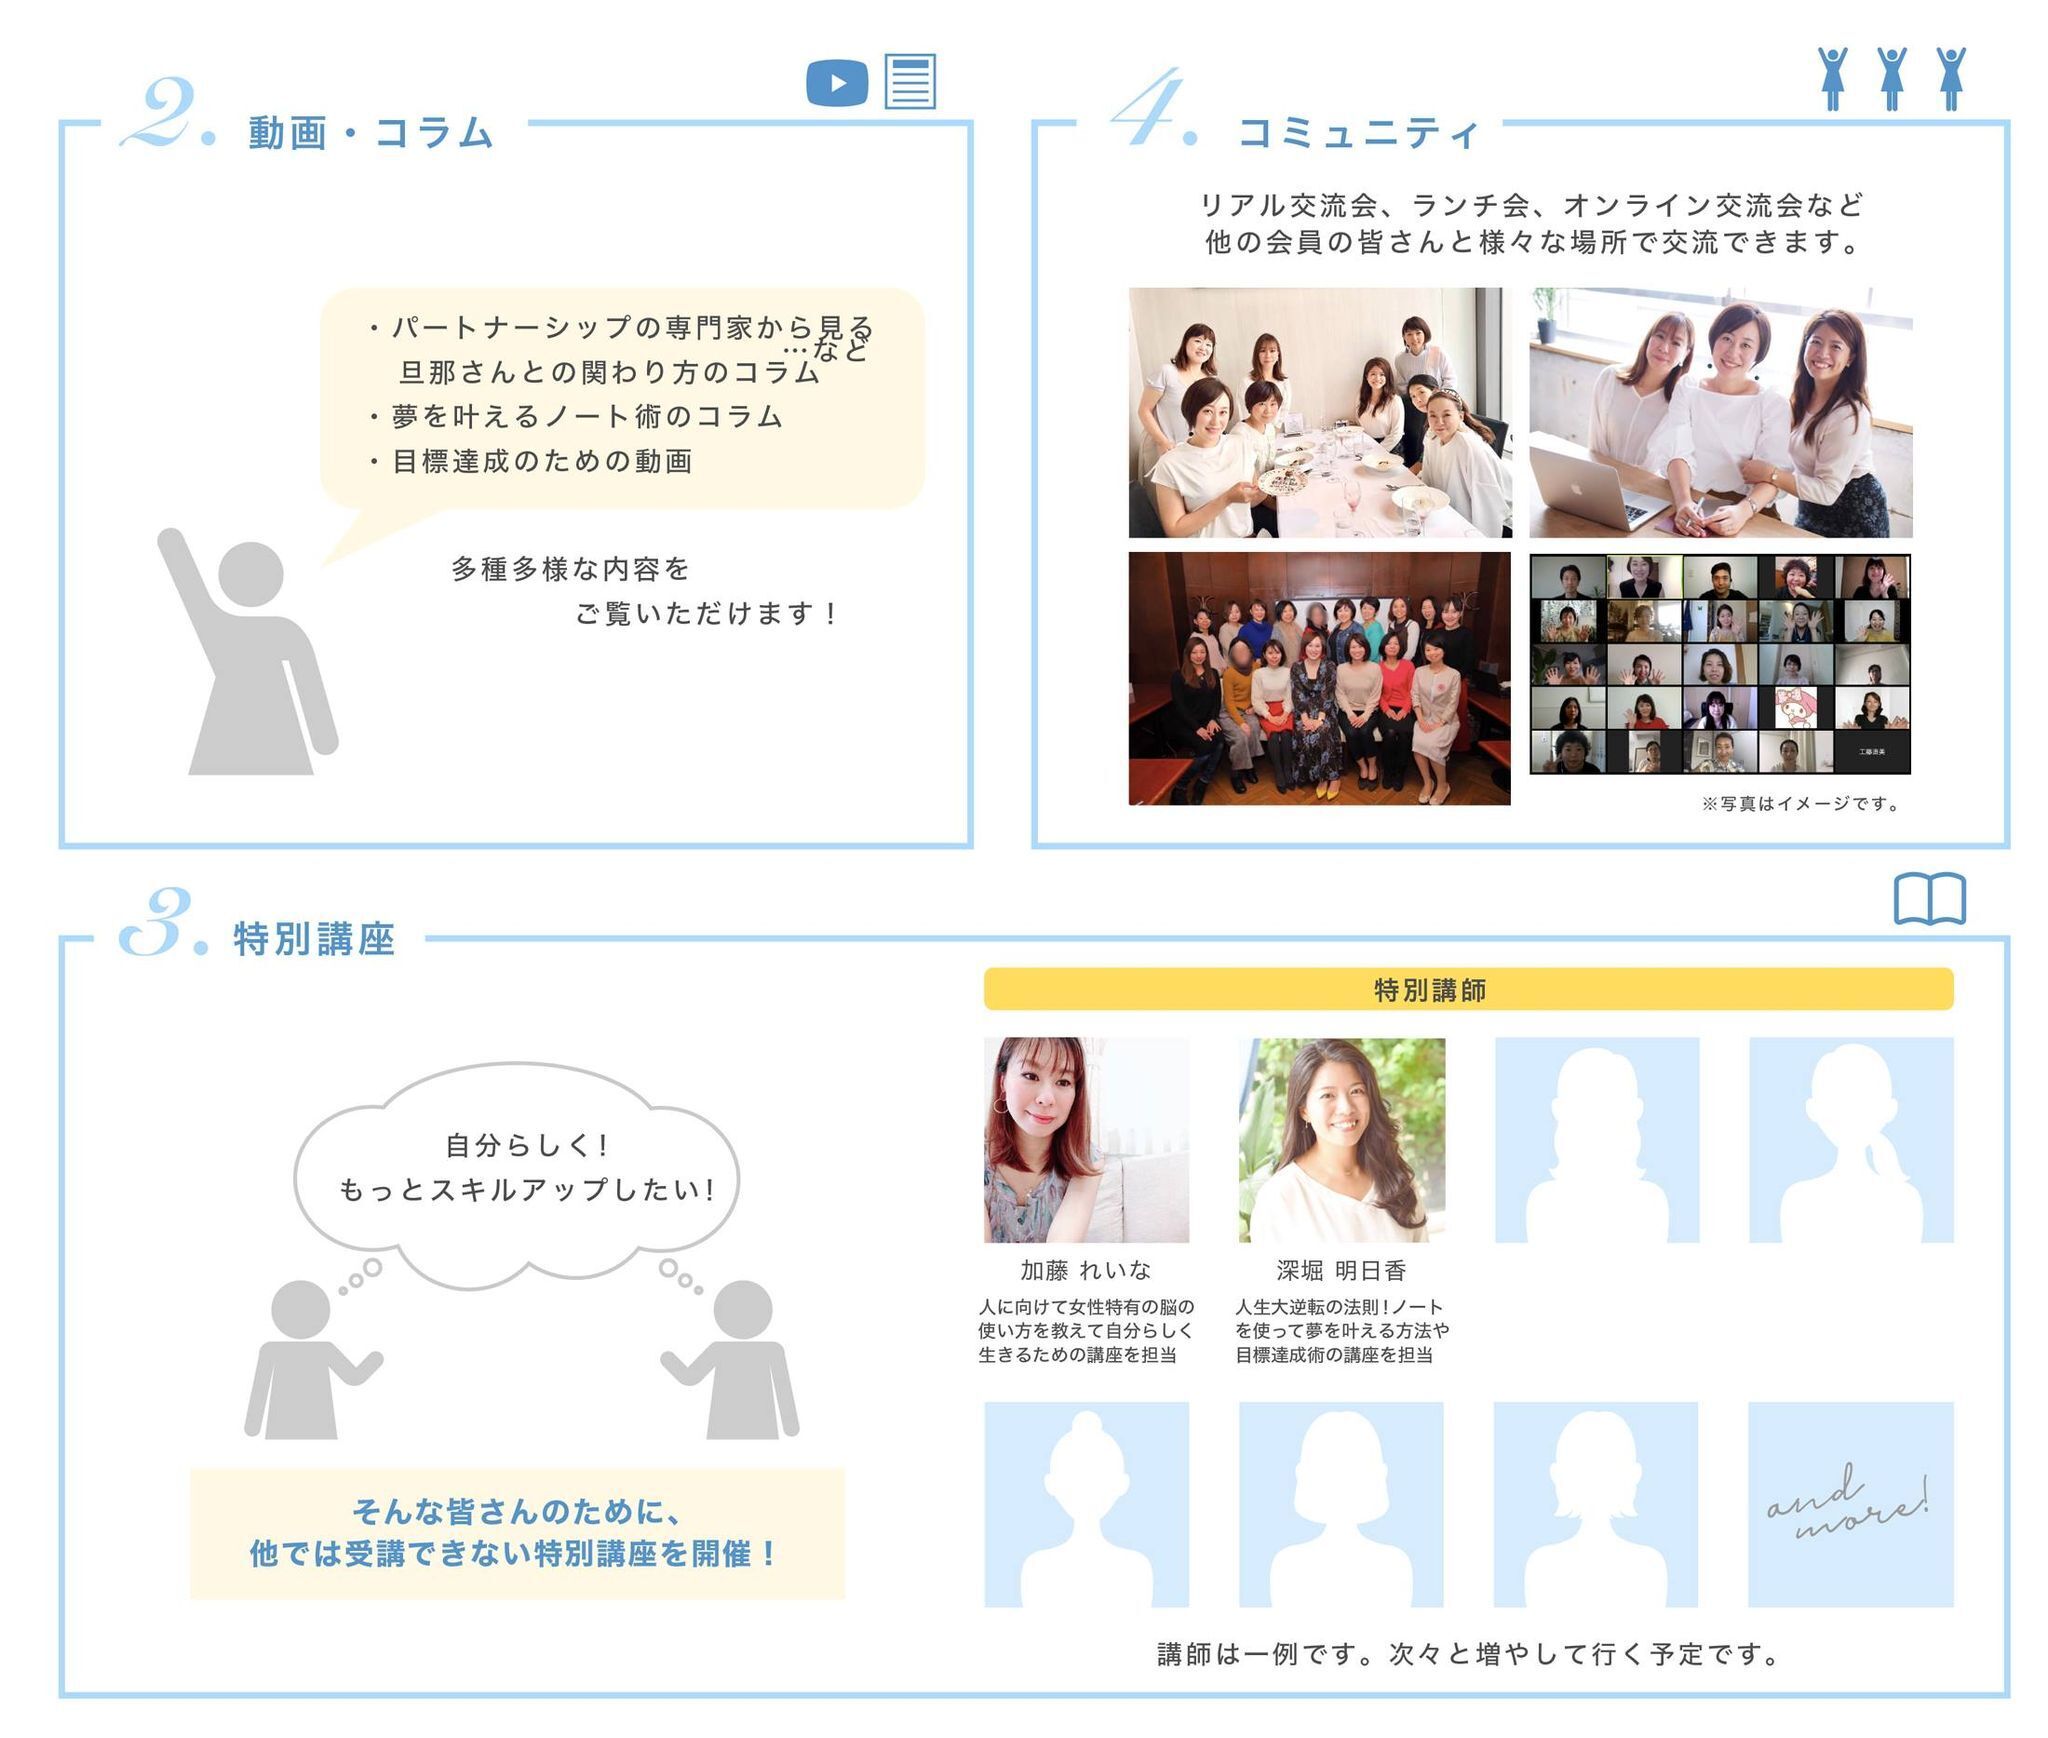Click the rightmost blue raised-arms figure icon
2048x1738 pixels.
click(1950, 78)
